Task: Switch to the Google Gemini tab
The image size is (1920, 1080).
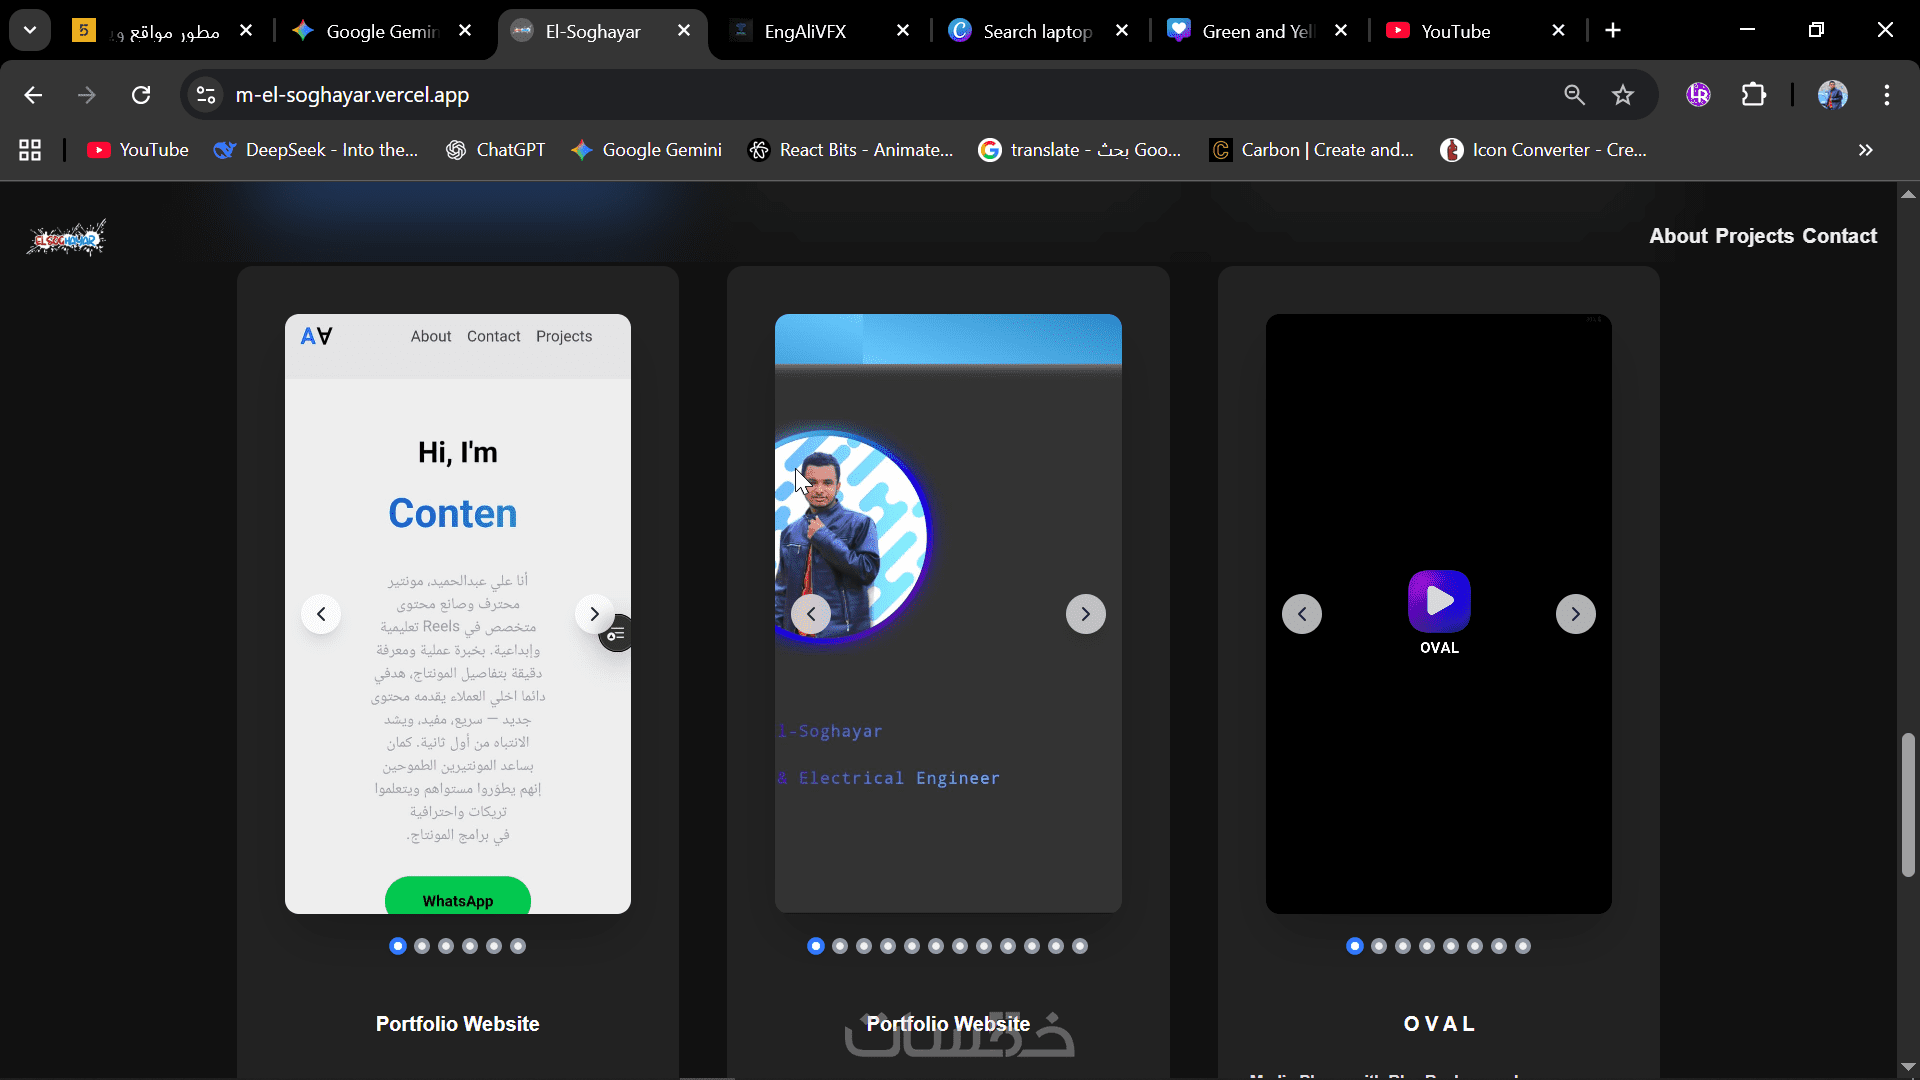Action: point(382,31)
